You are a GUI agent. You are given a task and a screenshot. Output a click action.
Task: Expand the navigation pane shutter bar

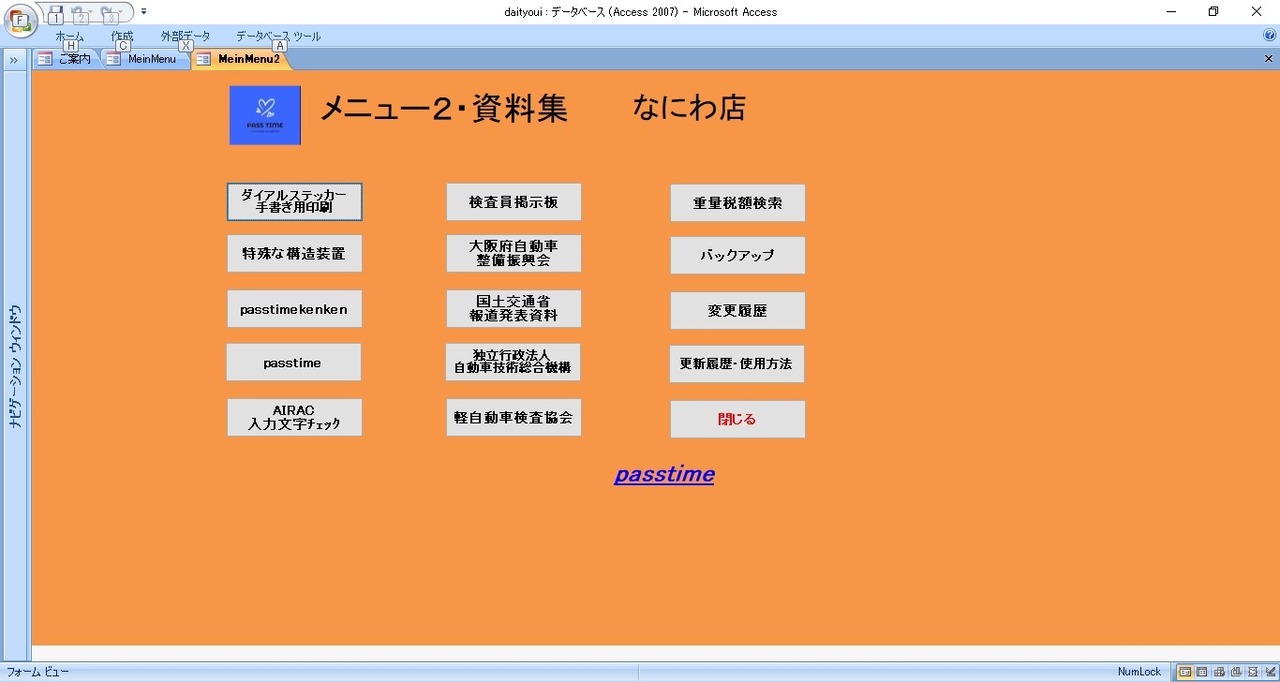pyautogui.click(x=15, y=59)
